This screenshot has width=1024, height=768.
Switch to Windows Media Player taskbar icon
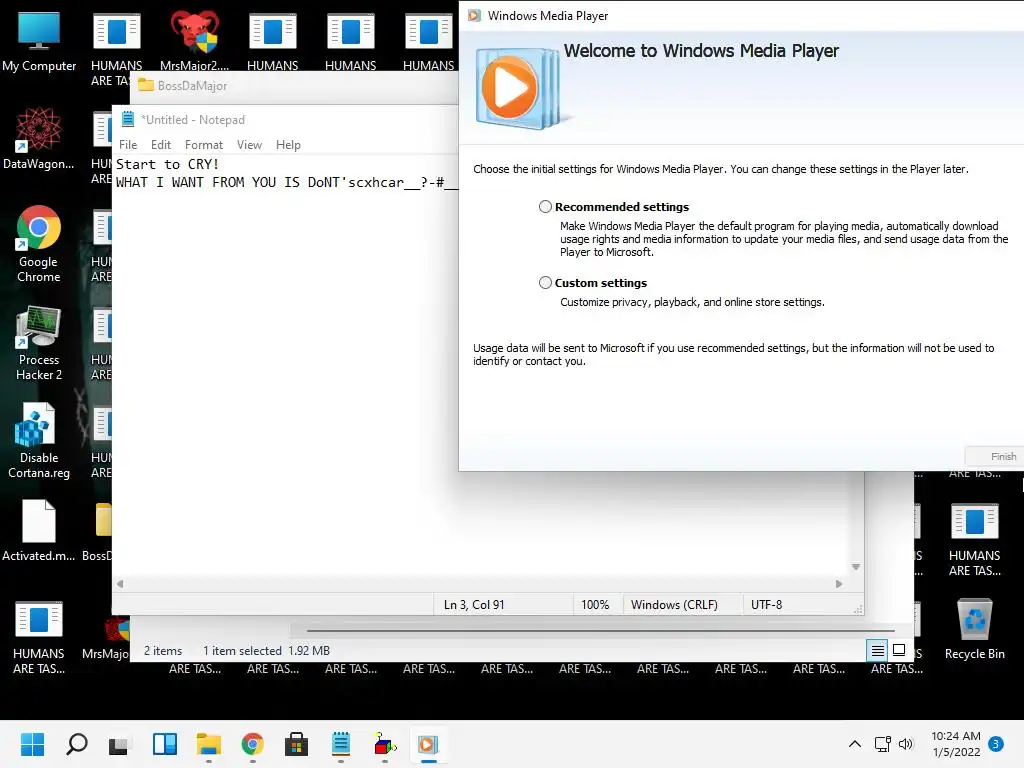point(428,744)
